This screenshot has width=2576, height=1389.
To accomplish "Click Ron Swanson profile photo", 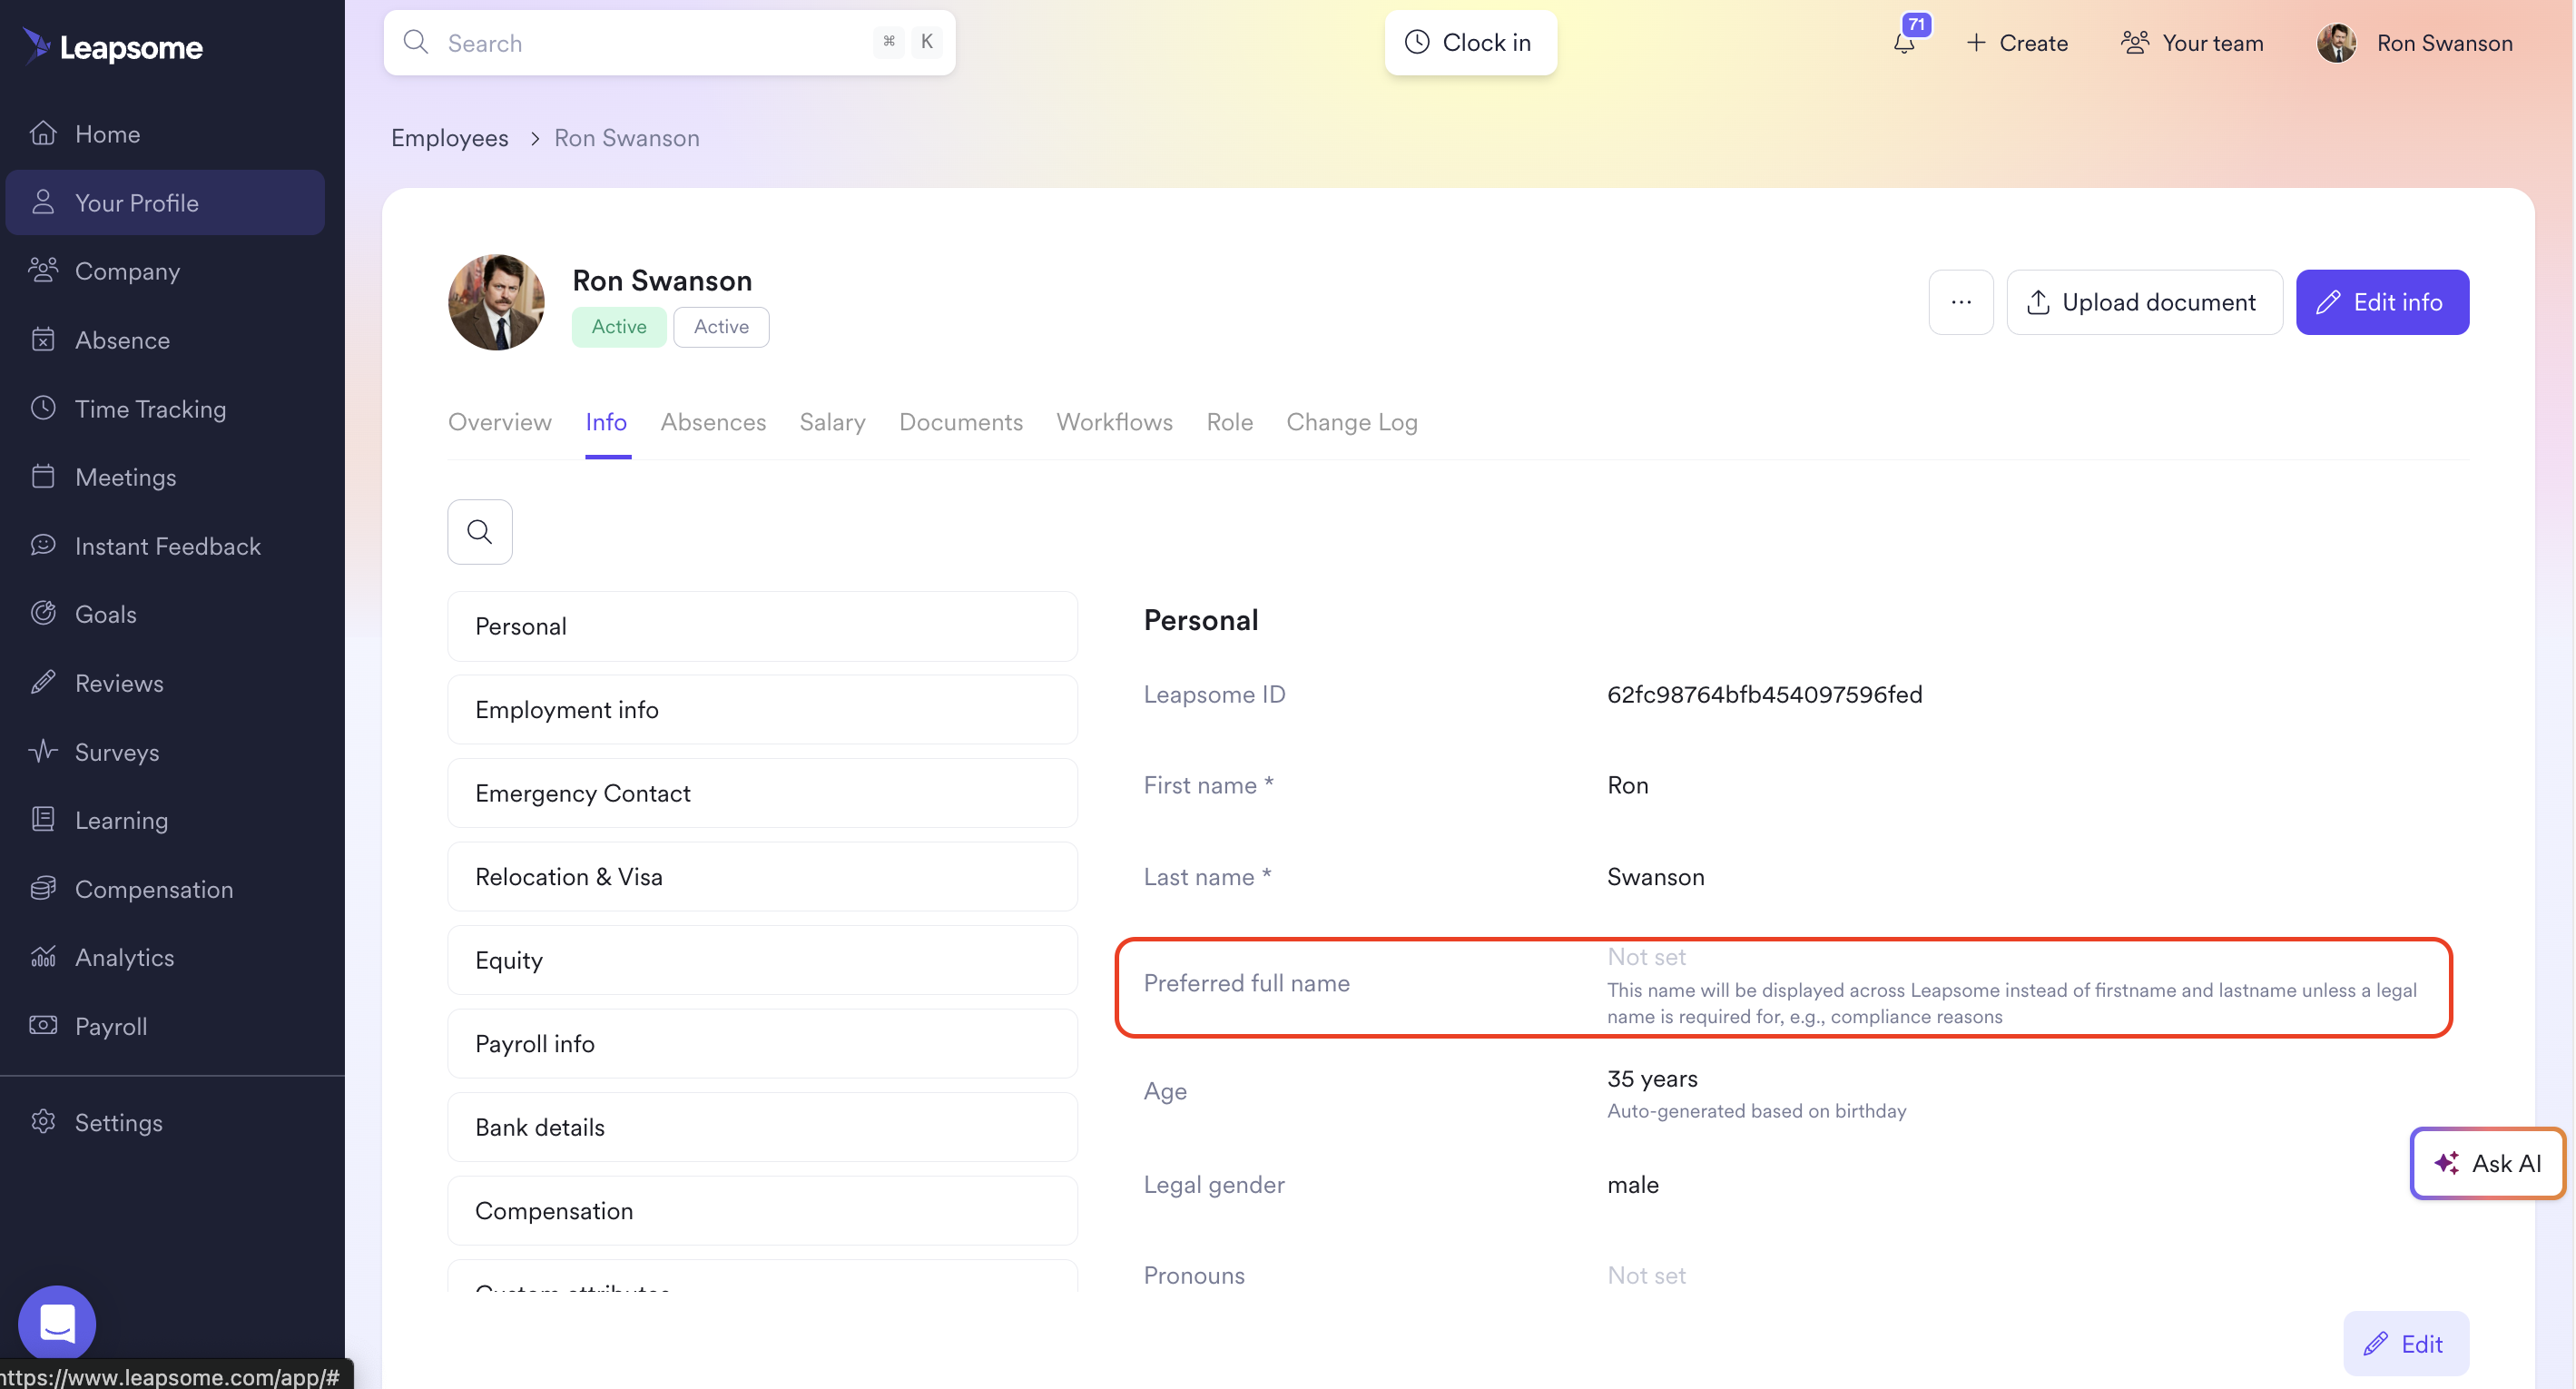I will pyautogui.click(x=496, y=302).
